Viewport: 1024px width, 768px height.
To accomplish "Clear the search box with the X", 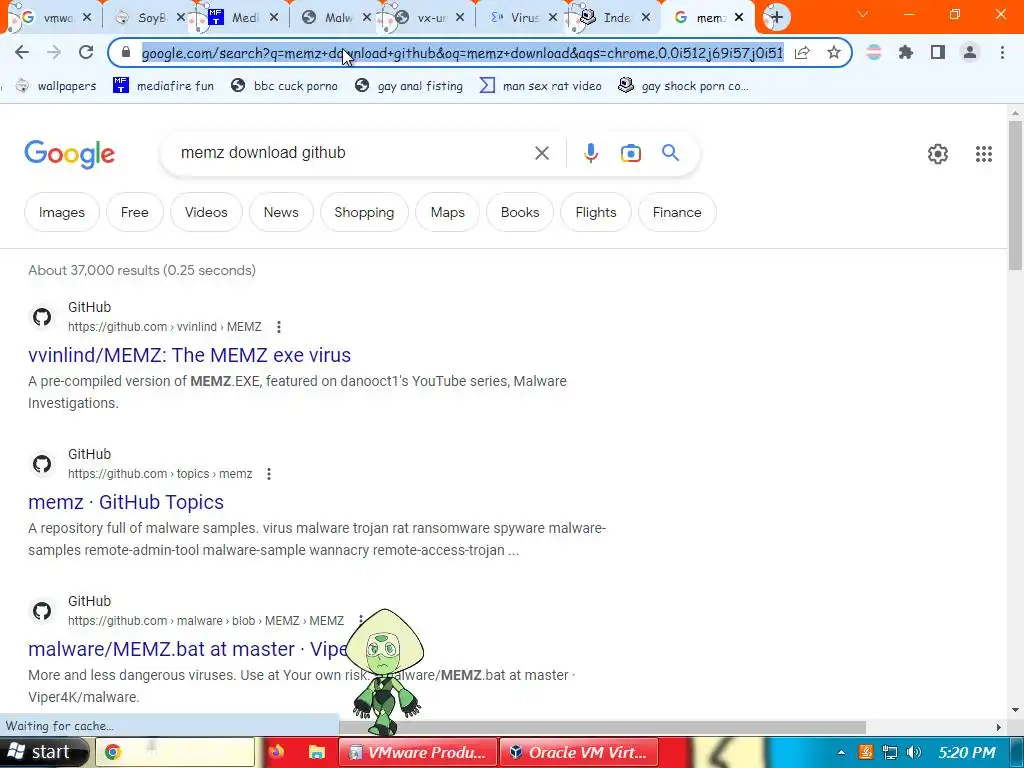I will [x=541, y=153].
